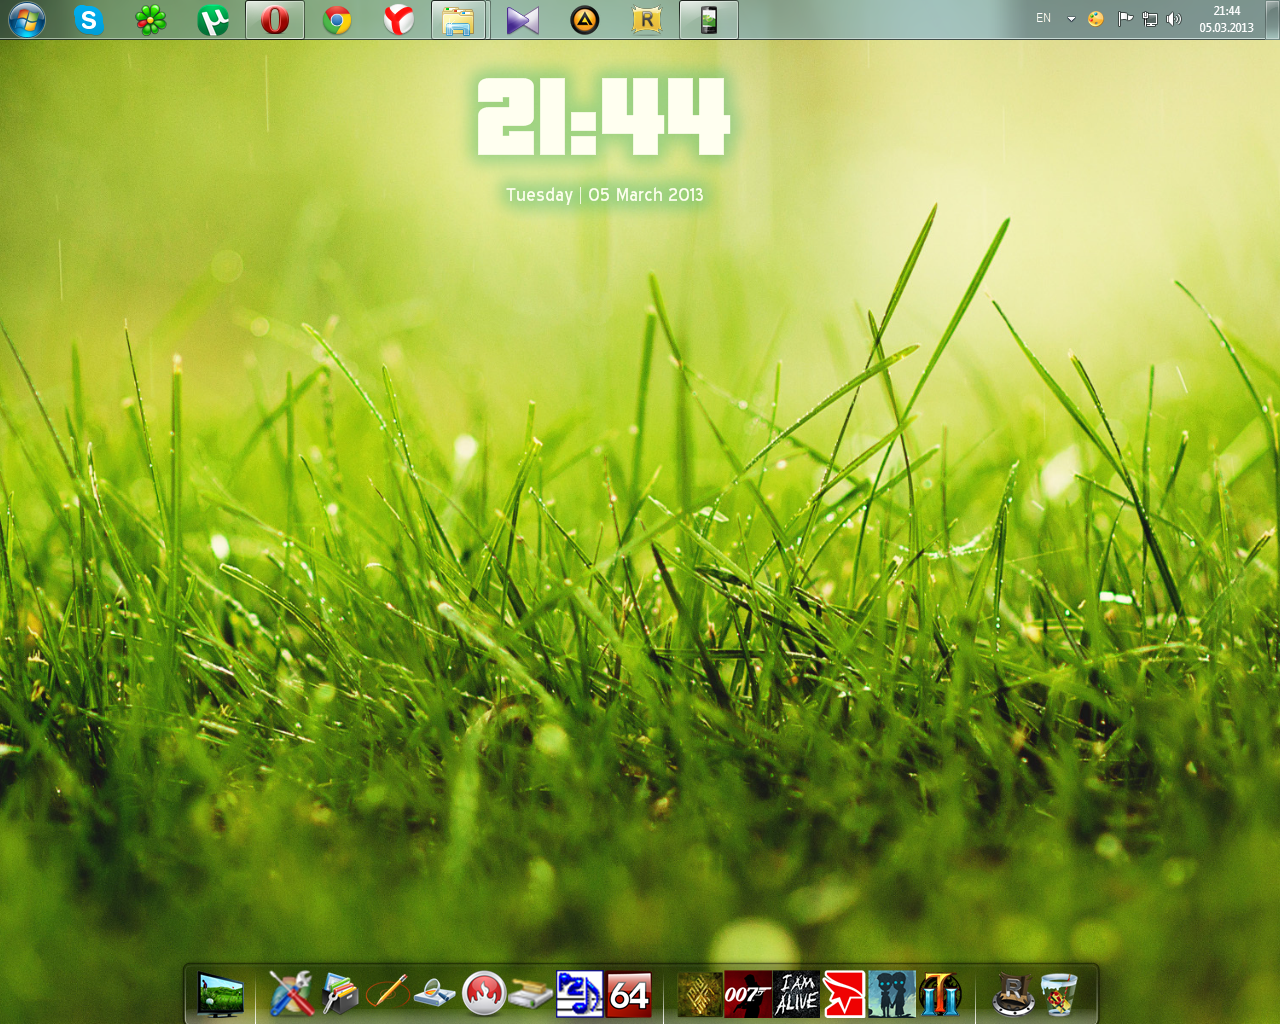Open Yandex browser taskbar icon
1280x1024 pixels.
tap(399, 20)
